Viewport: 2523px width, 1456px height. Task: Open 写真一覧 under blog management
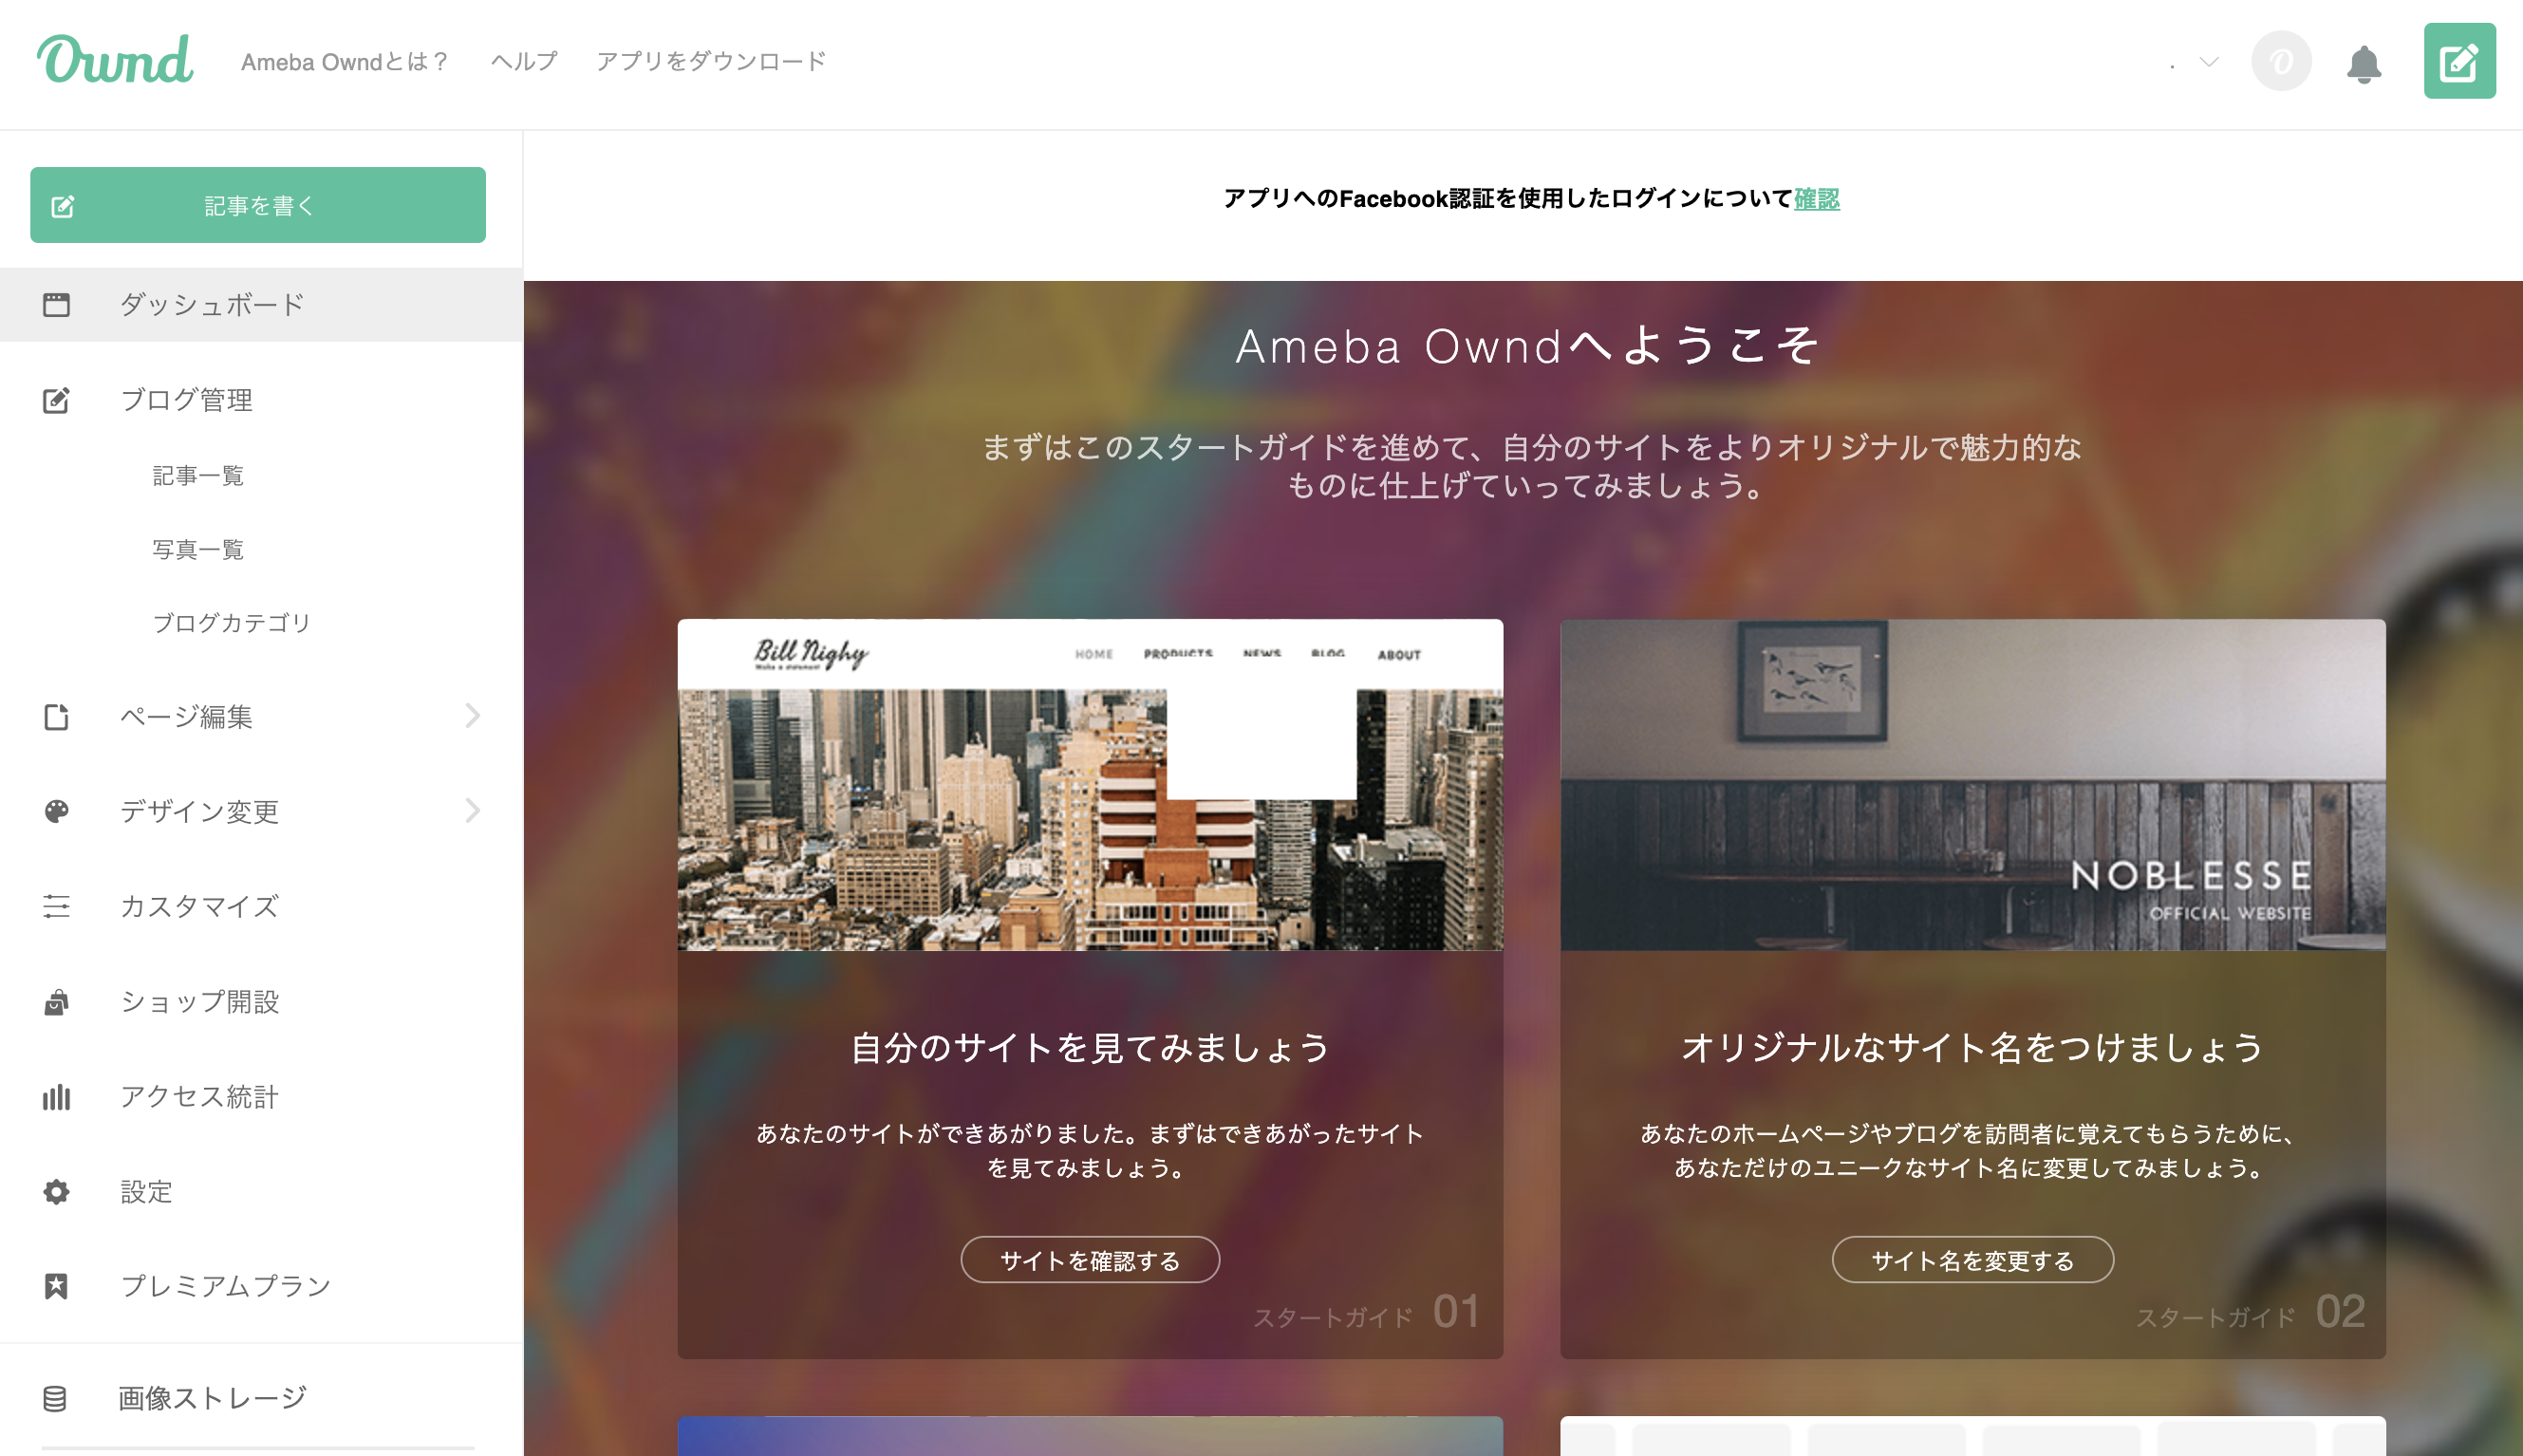[198, 548]
